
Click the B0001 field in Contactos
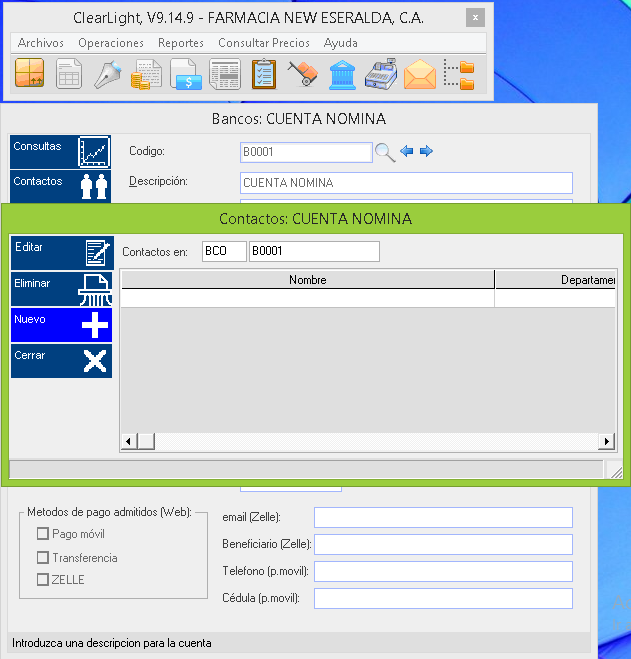coord(314,251)
